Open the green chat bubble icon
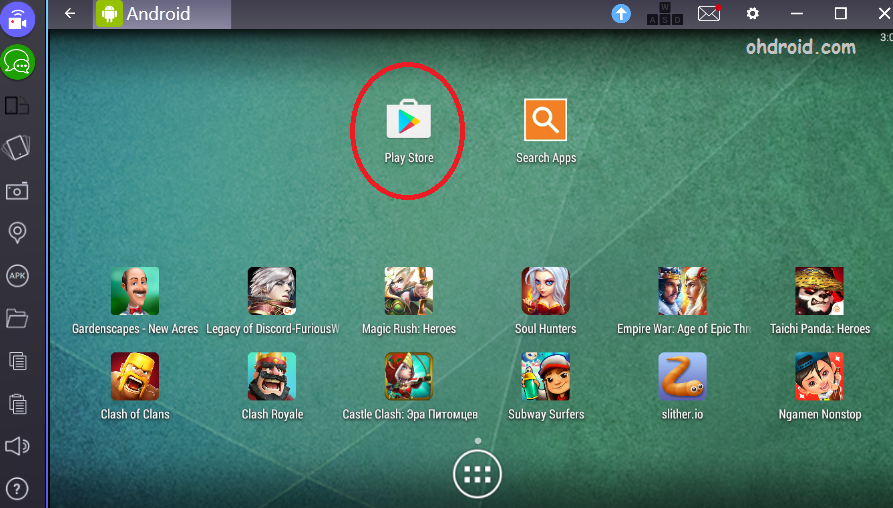This screenshot has width=893, height=508. pyautogui.click(x=18, y=62)
